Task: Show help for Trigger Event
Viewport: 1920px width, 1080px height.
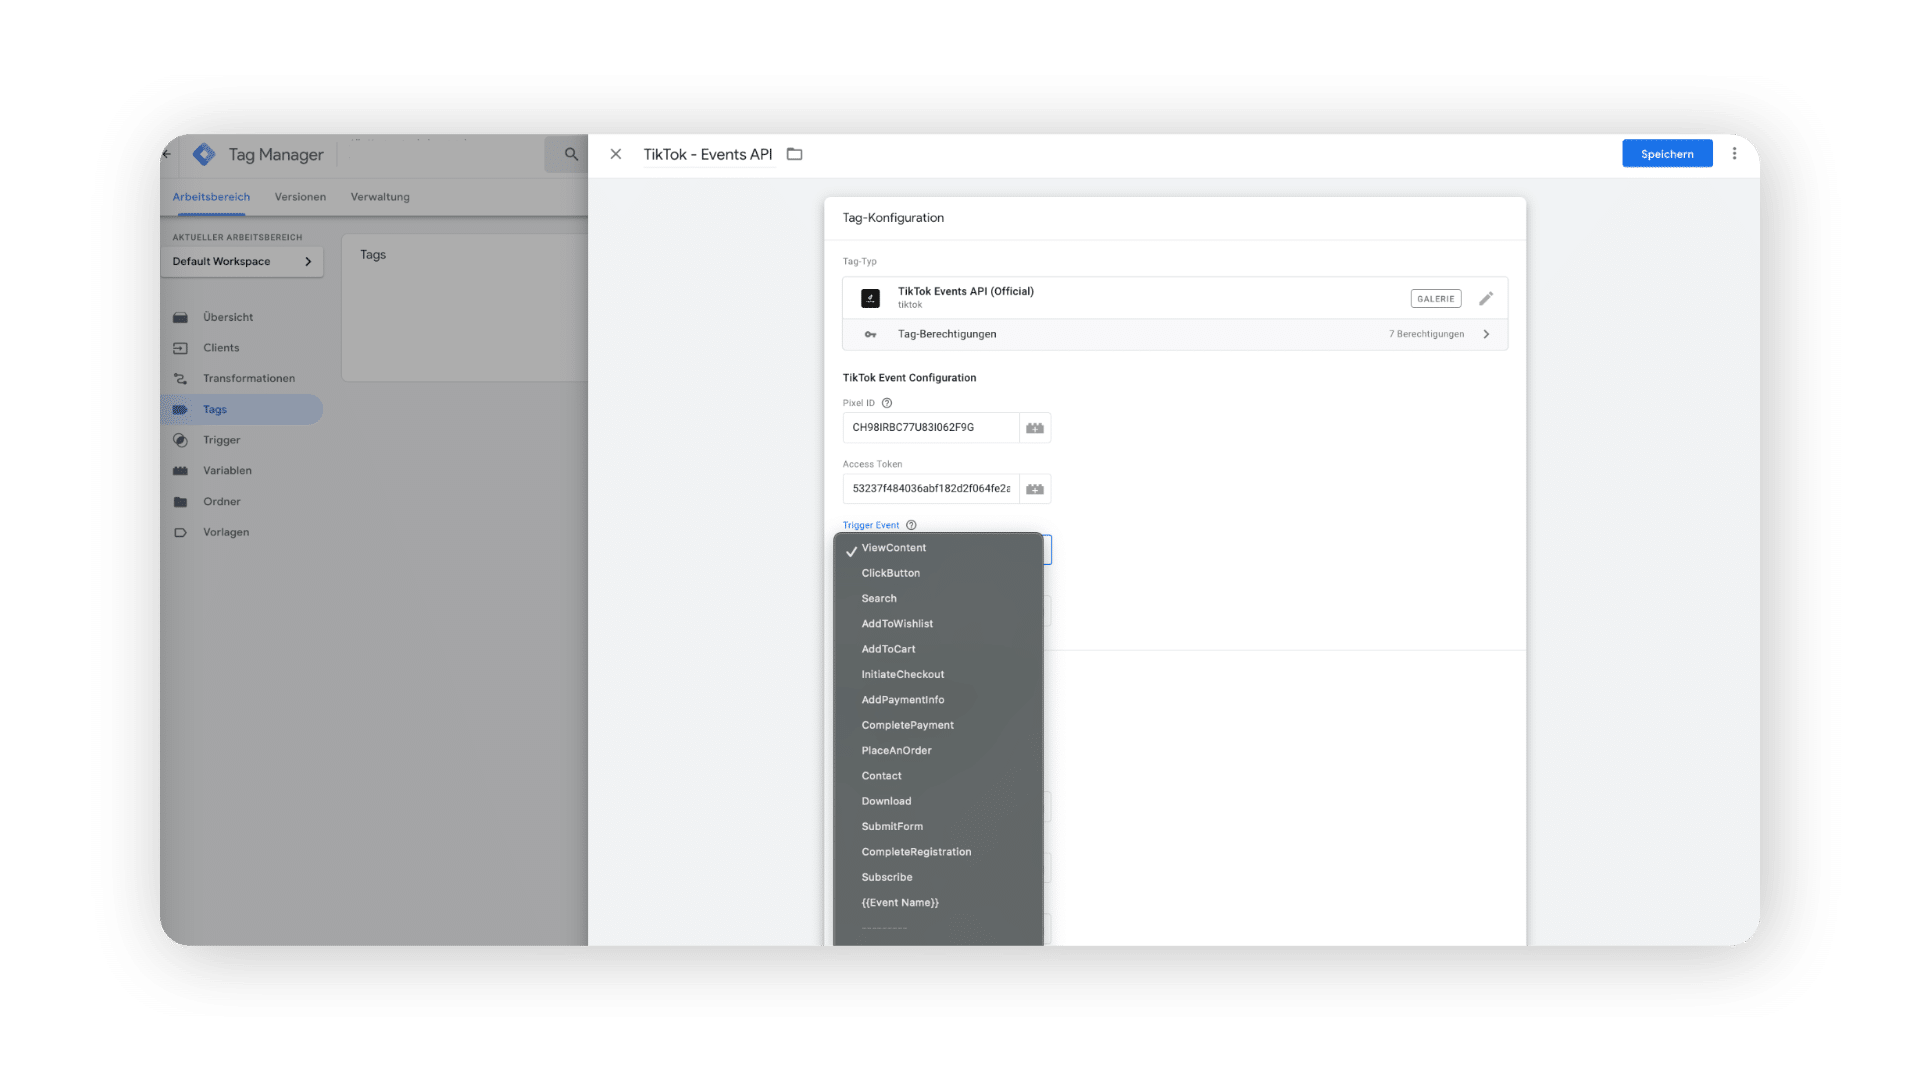Action: [911, 525]
